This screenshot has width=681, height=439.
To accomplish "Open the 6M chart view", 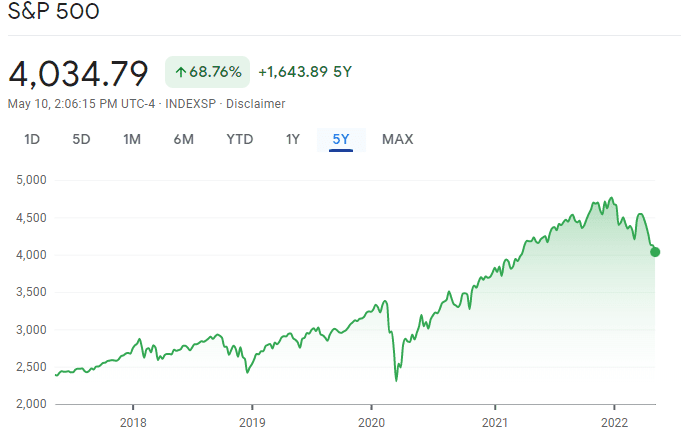I will click(x=183, y=139).
